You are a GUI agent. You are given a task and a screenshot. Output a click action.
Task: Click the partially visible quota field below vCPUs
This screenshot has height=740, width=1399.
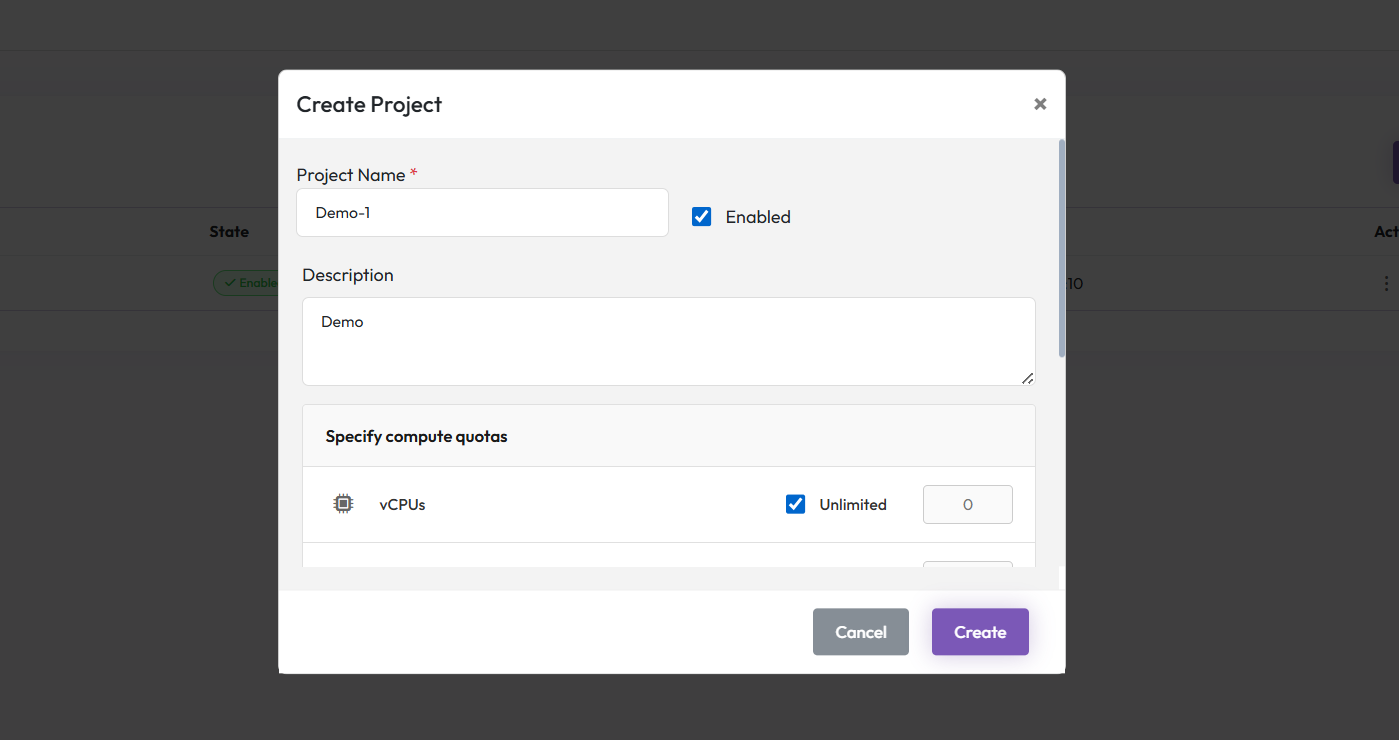pyautogui.click(x=967, y=565)
